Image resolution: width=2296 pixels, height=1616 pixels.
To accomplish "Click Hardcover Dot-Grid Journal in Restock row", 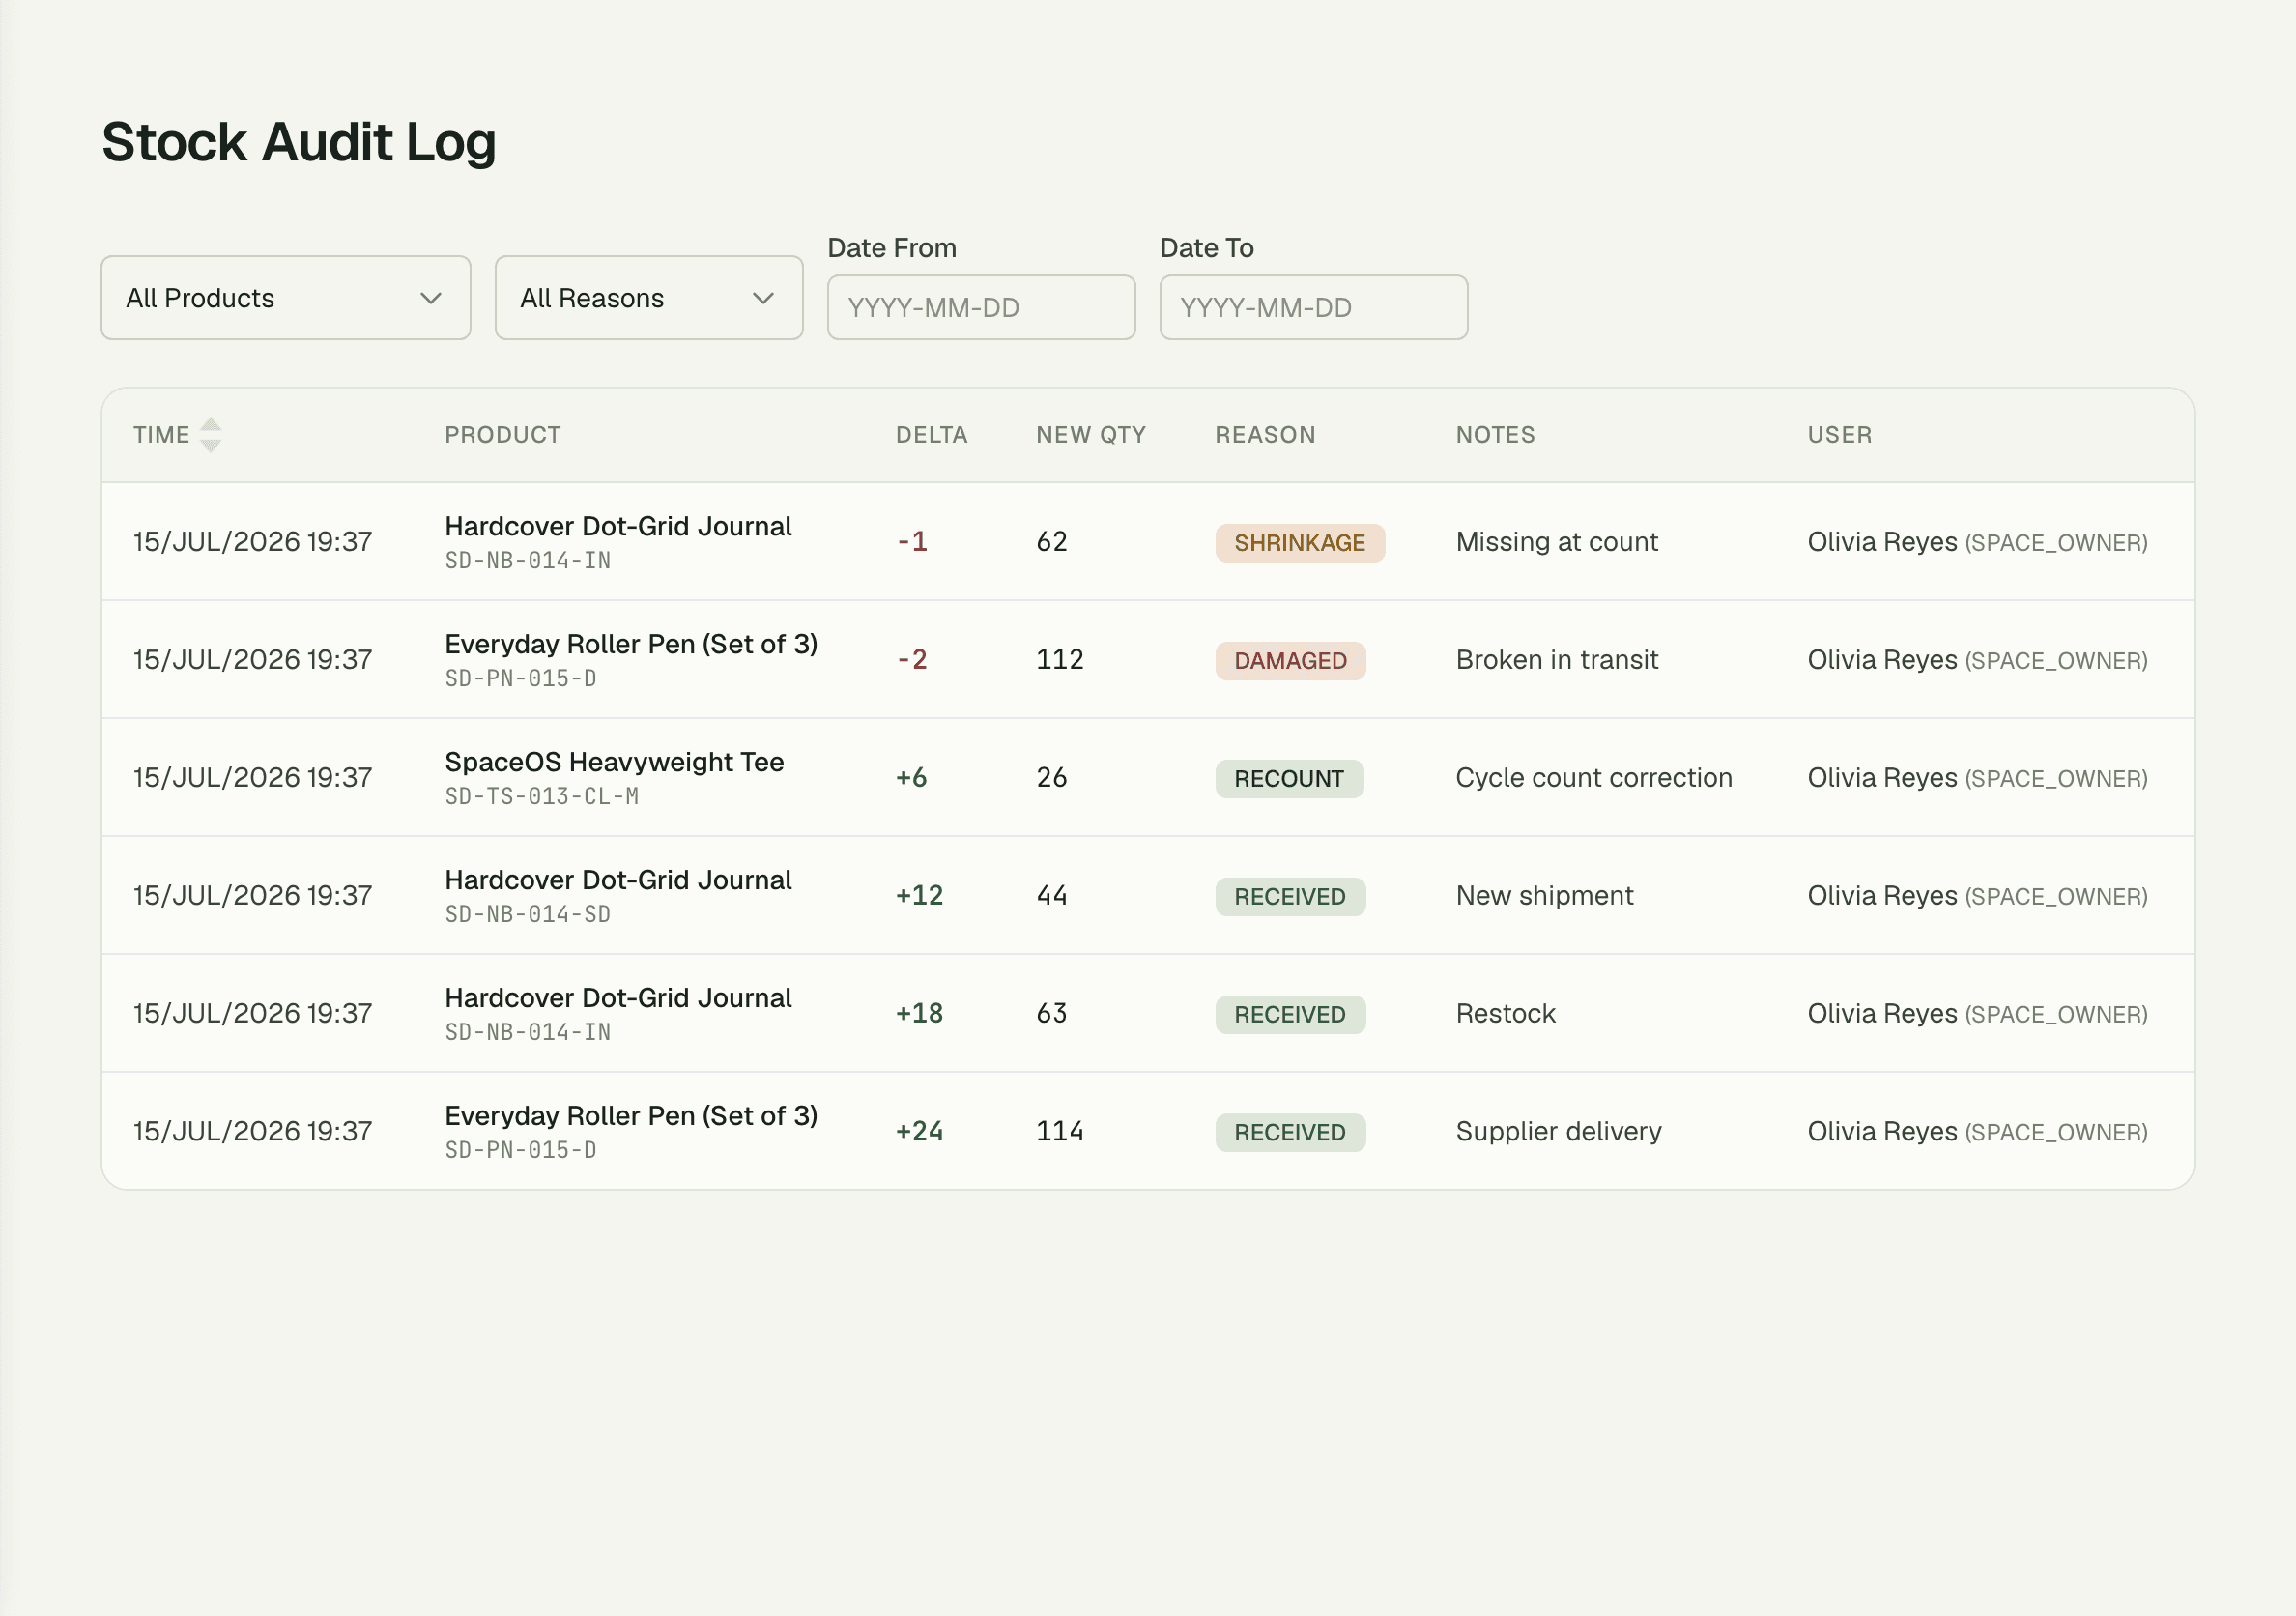I will pyautogui.click(x=618, y=998).
